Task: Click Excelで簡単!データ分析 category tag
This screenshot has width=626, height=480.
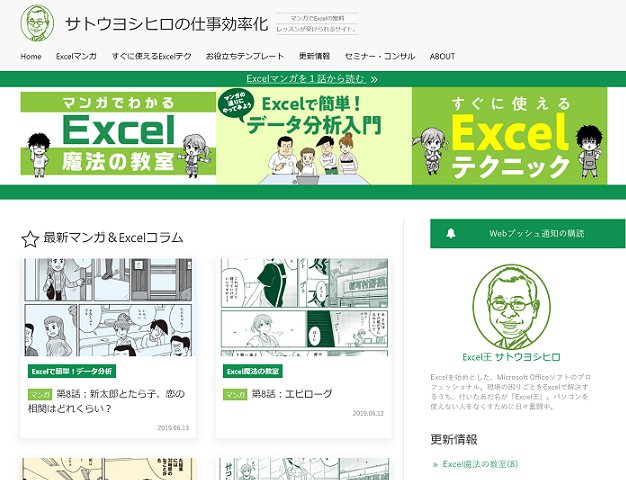Action: point(72,371)
